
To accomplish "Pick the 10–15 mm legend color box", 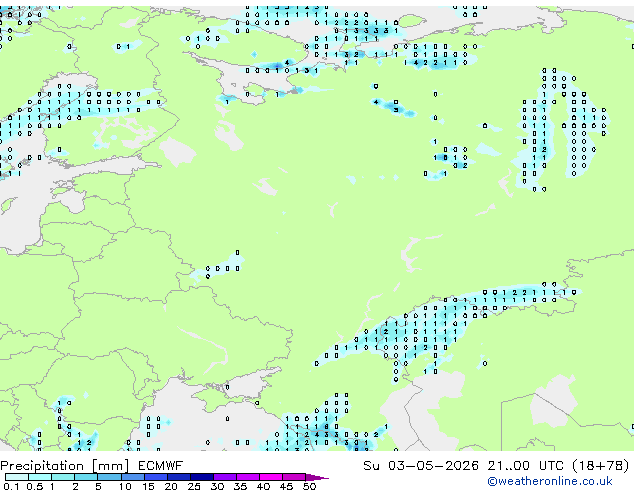I will coord(133,477).
